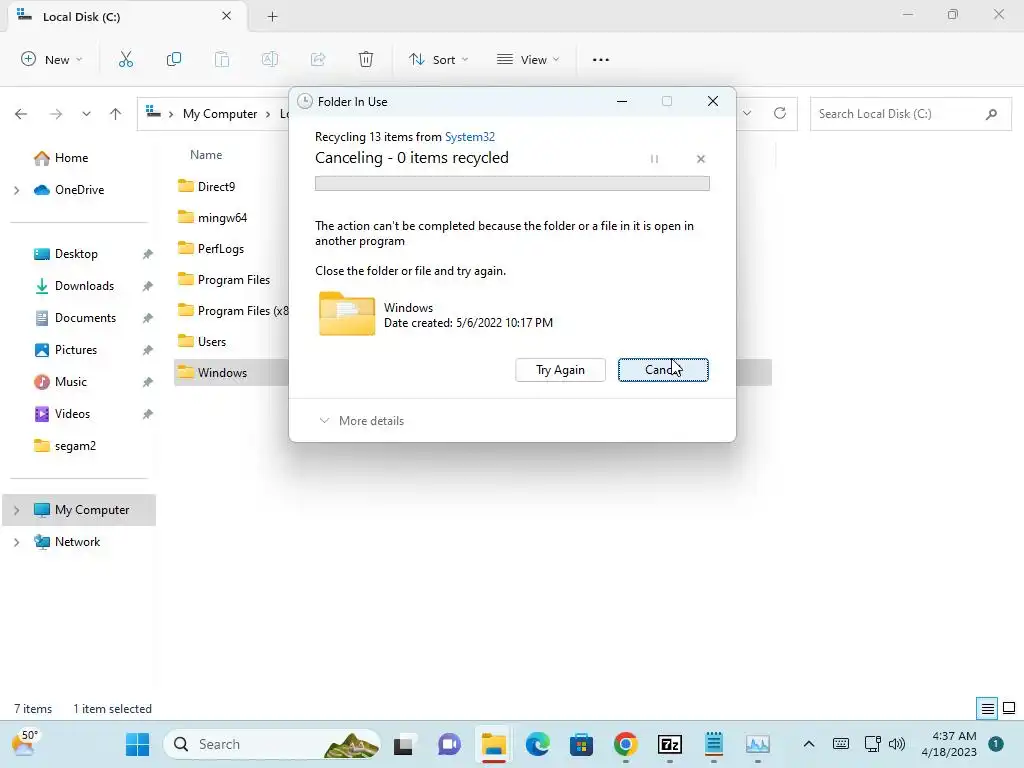Open clock and date flyout

949,744
